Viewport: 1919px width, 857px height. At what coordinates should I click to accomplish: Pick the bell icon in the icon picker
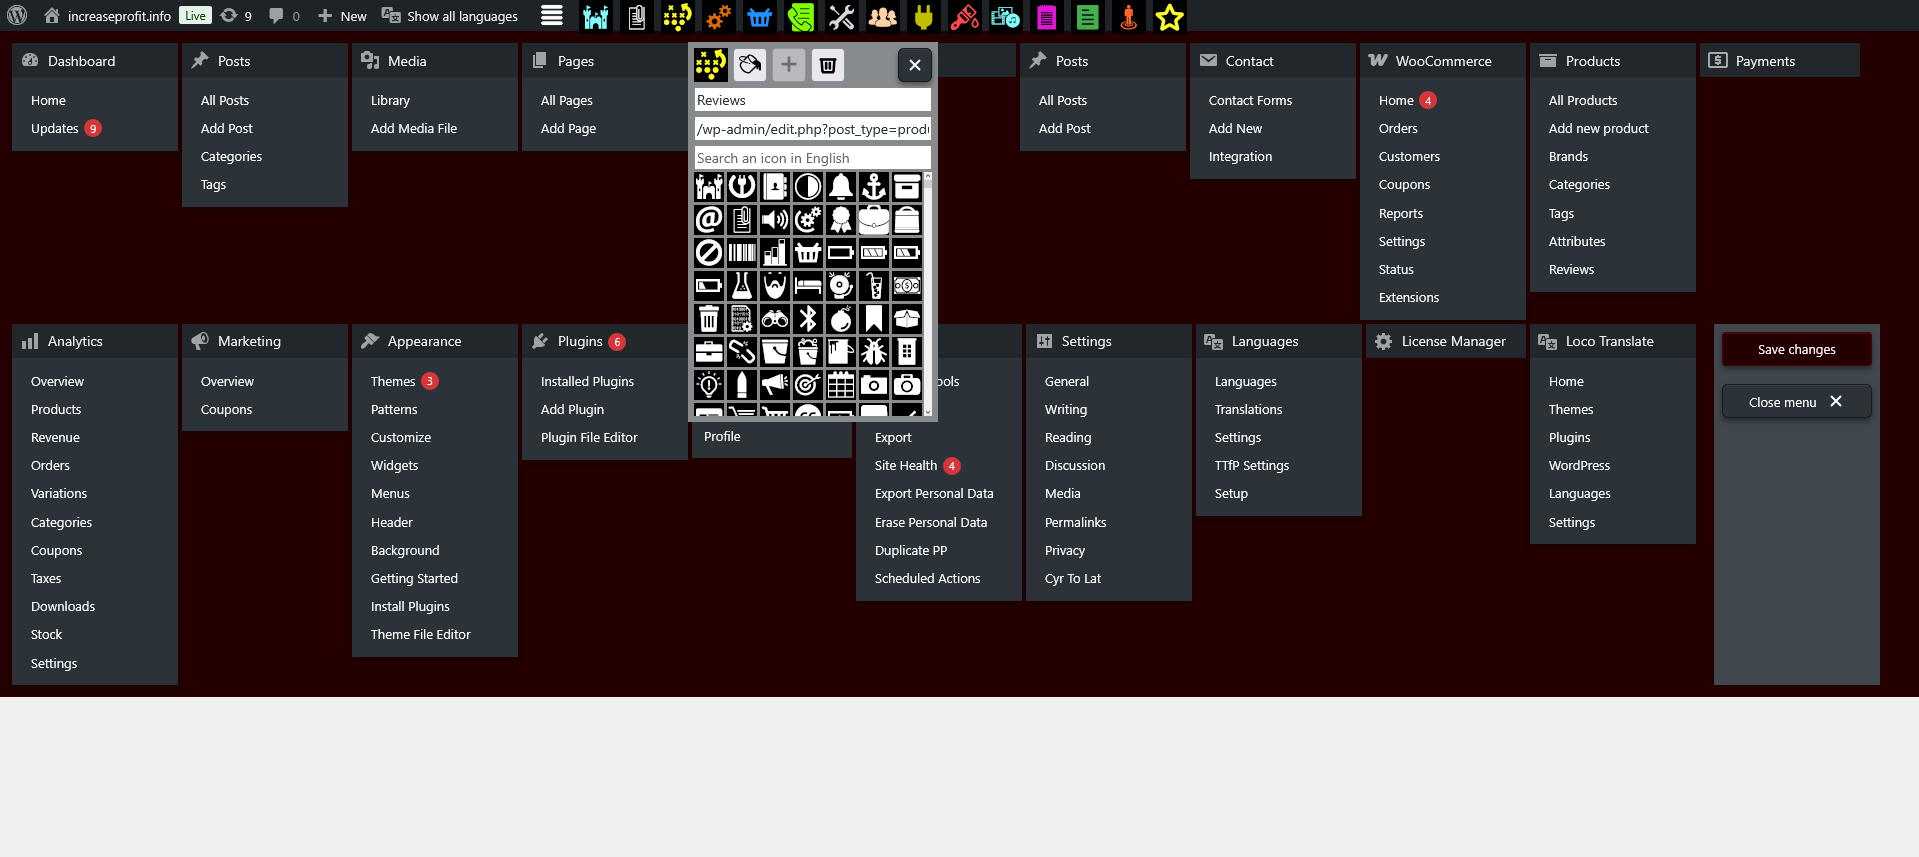pos(841,187)
